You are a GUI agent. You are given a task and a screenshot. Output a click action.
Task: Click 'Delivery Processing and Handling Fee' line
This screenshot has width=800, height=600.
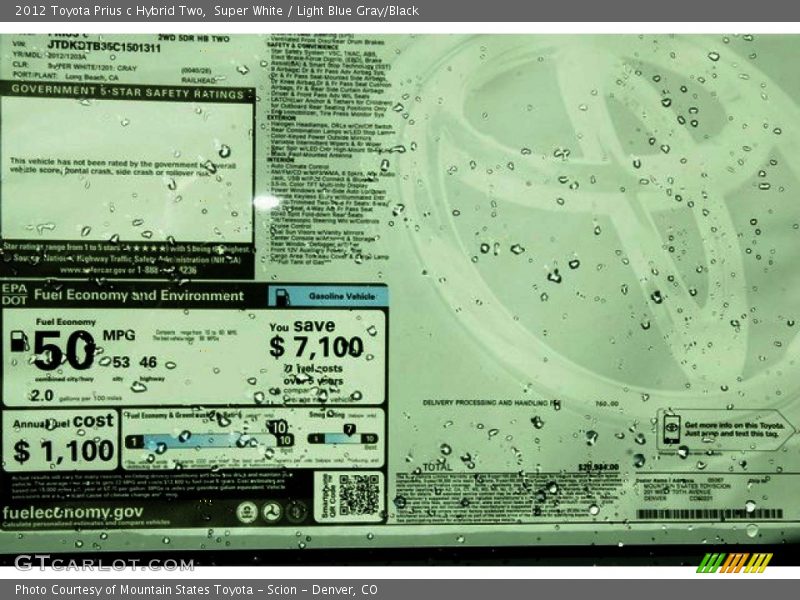tap(491, 403)
